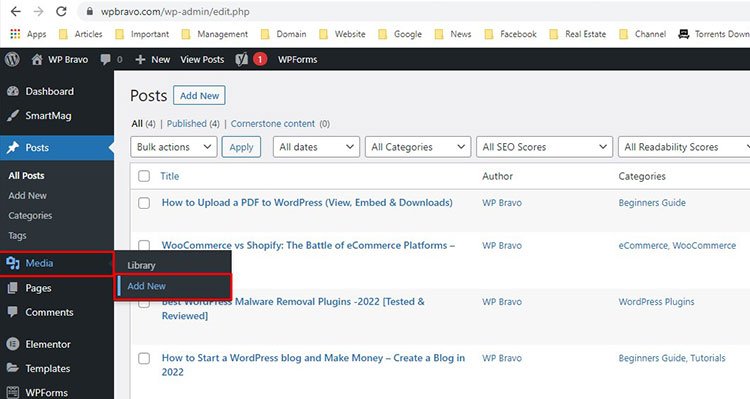Open comments bubble in admin bar
Viewport: 750px width, 399px height.
coord(106,59)
